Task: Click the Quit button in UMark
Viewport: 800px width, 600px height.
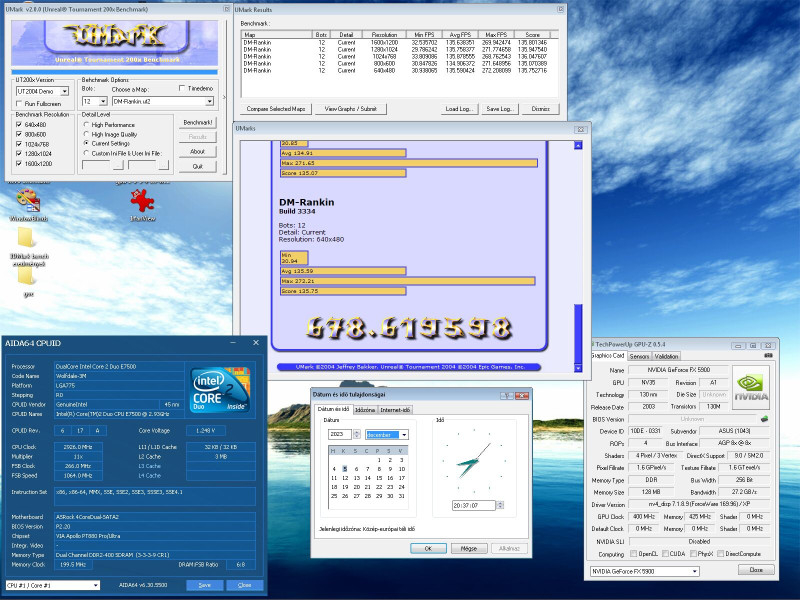Action: [197, 166]
